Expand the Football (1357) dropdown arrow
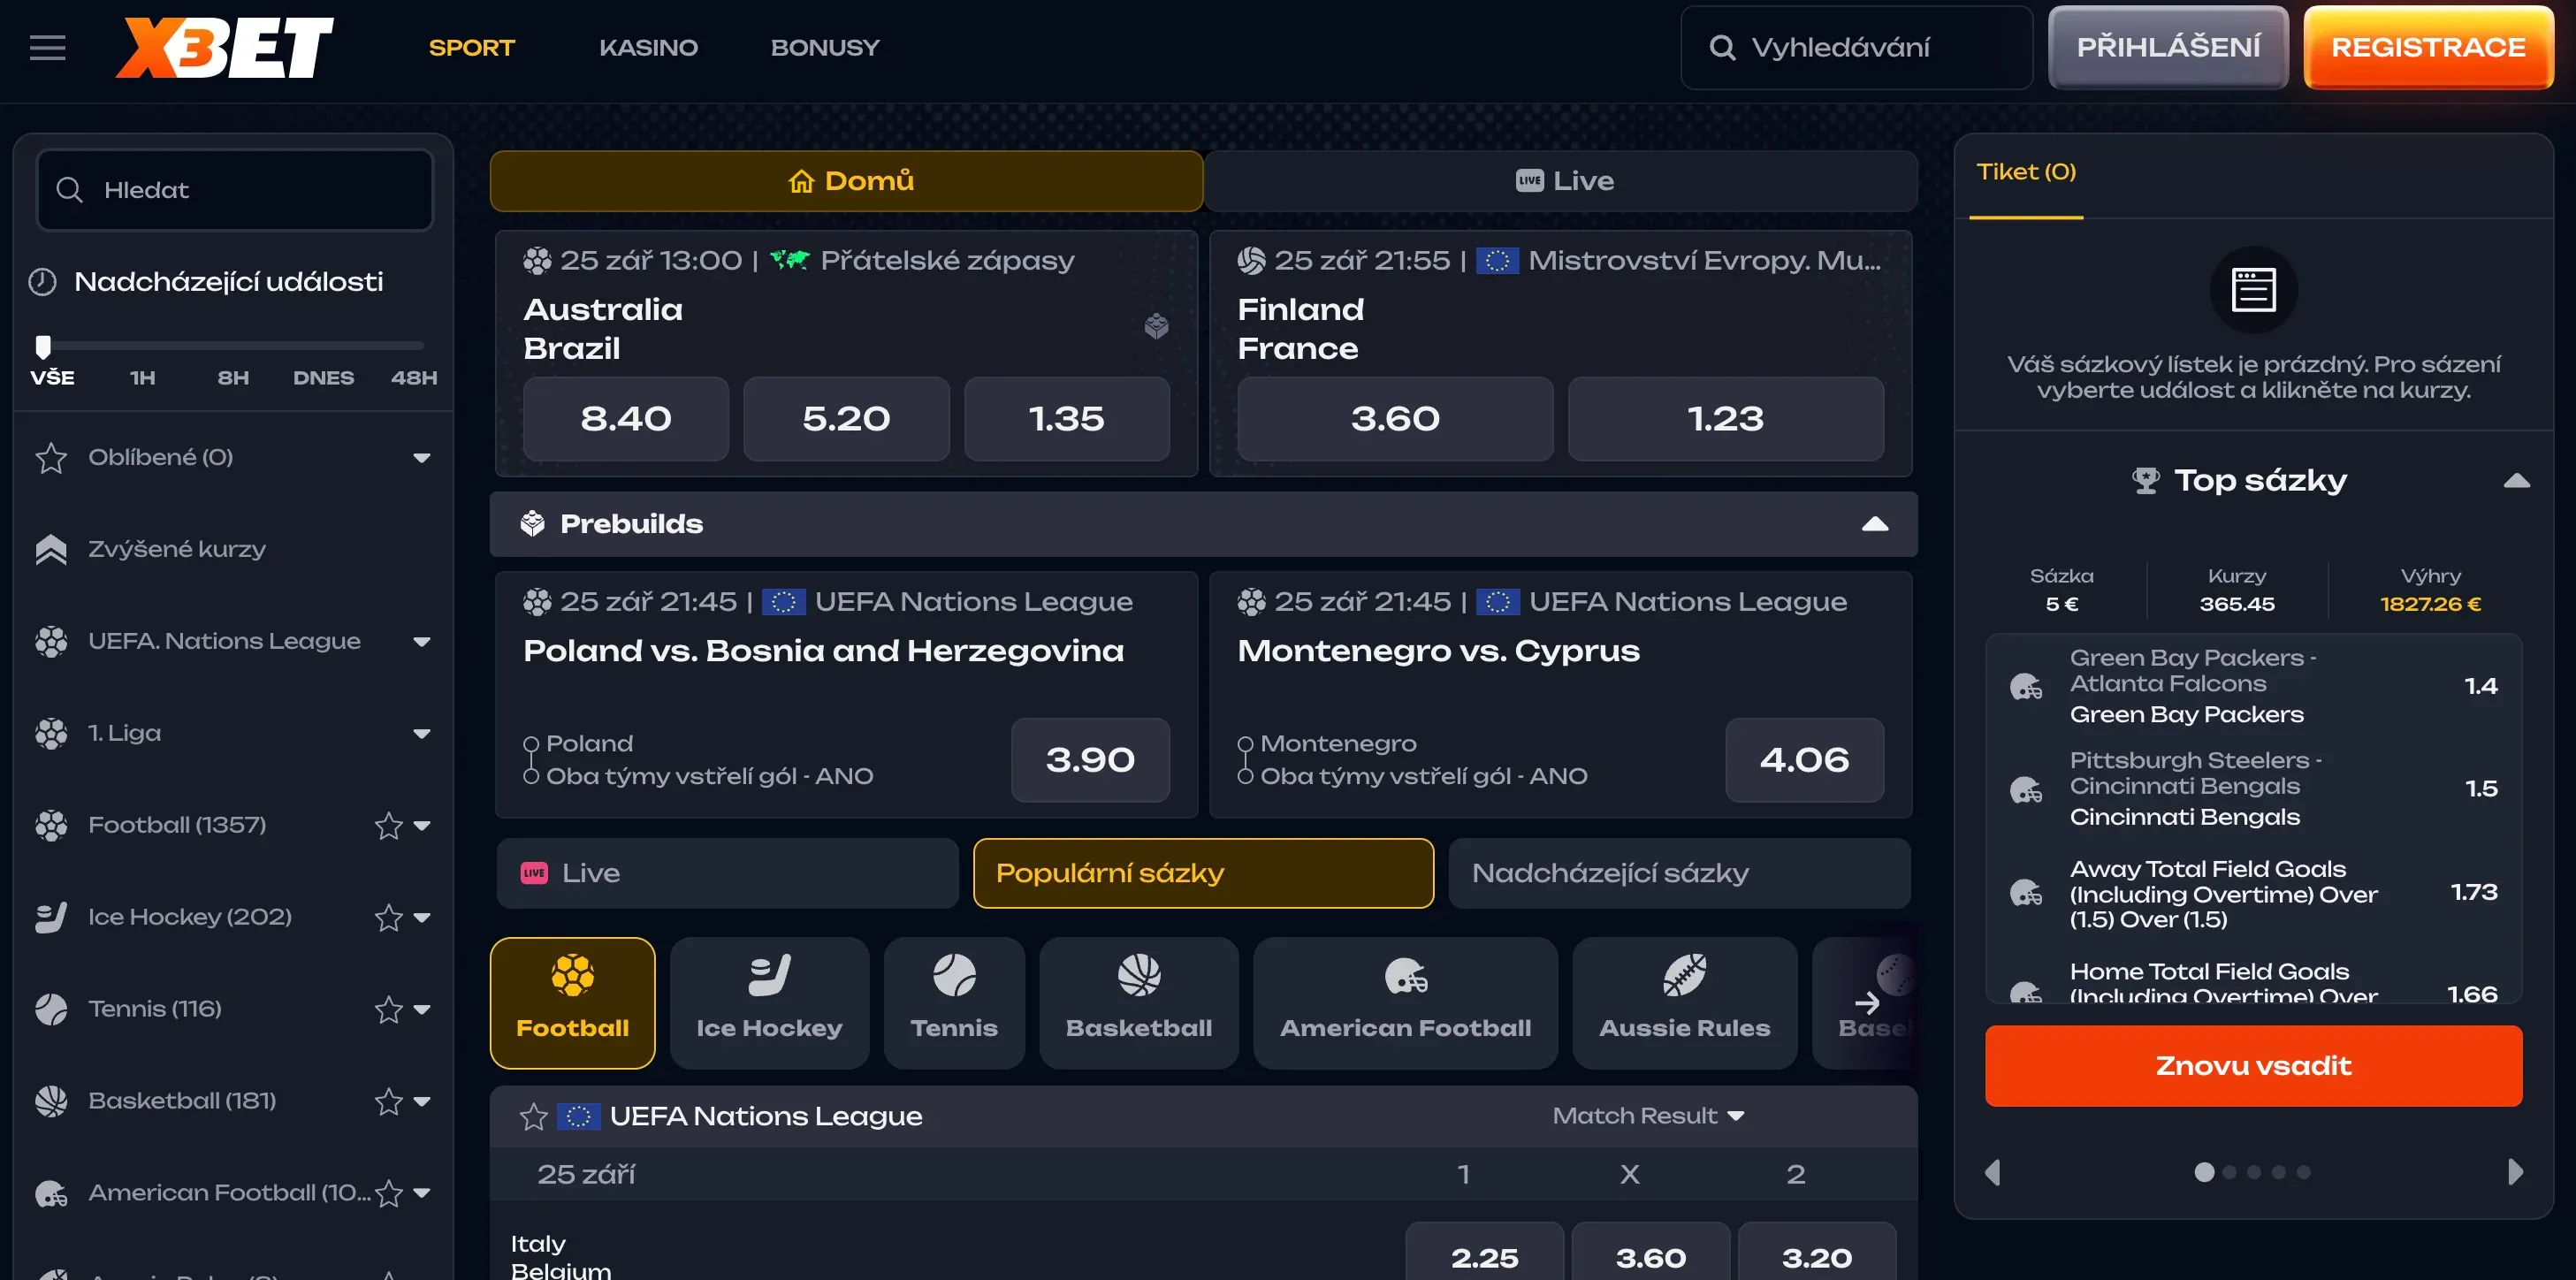This screenshot has width=2576, height=1280. 422,826
